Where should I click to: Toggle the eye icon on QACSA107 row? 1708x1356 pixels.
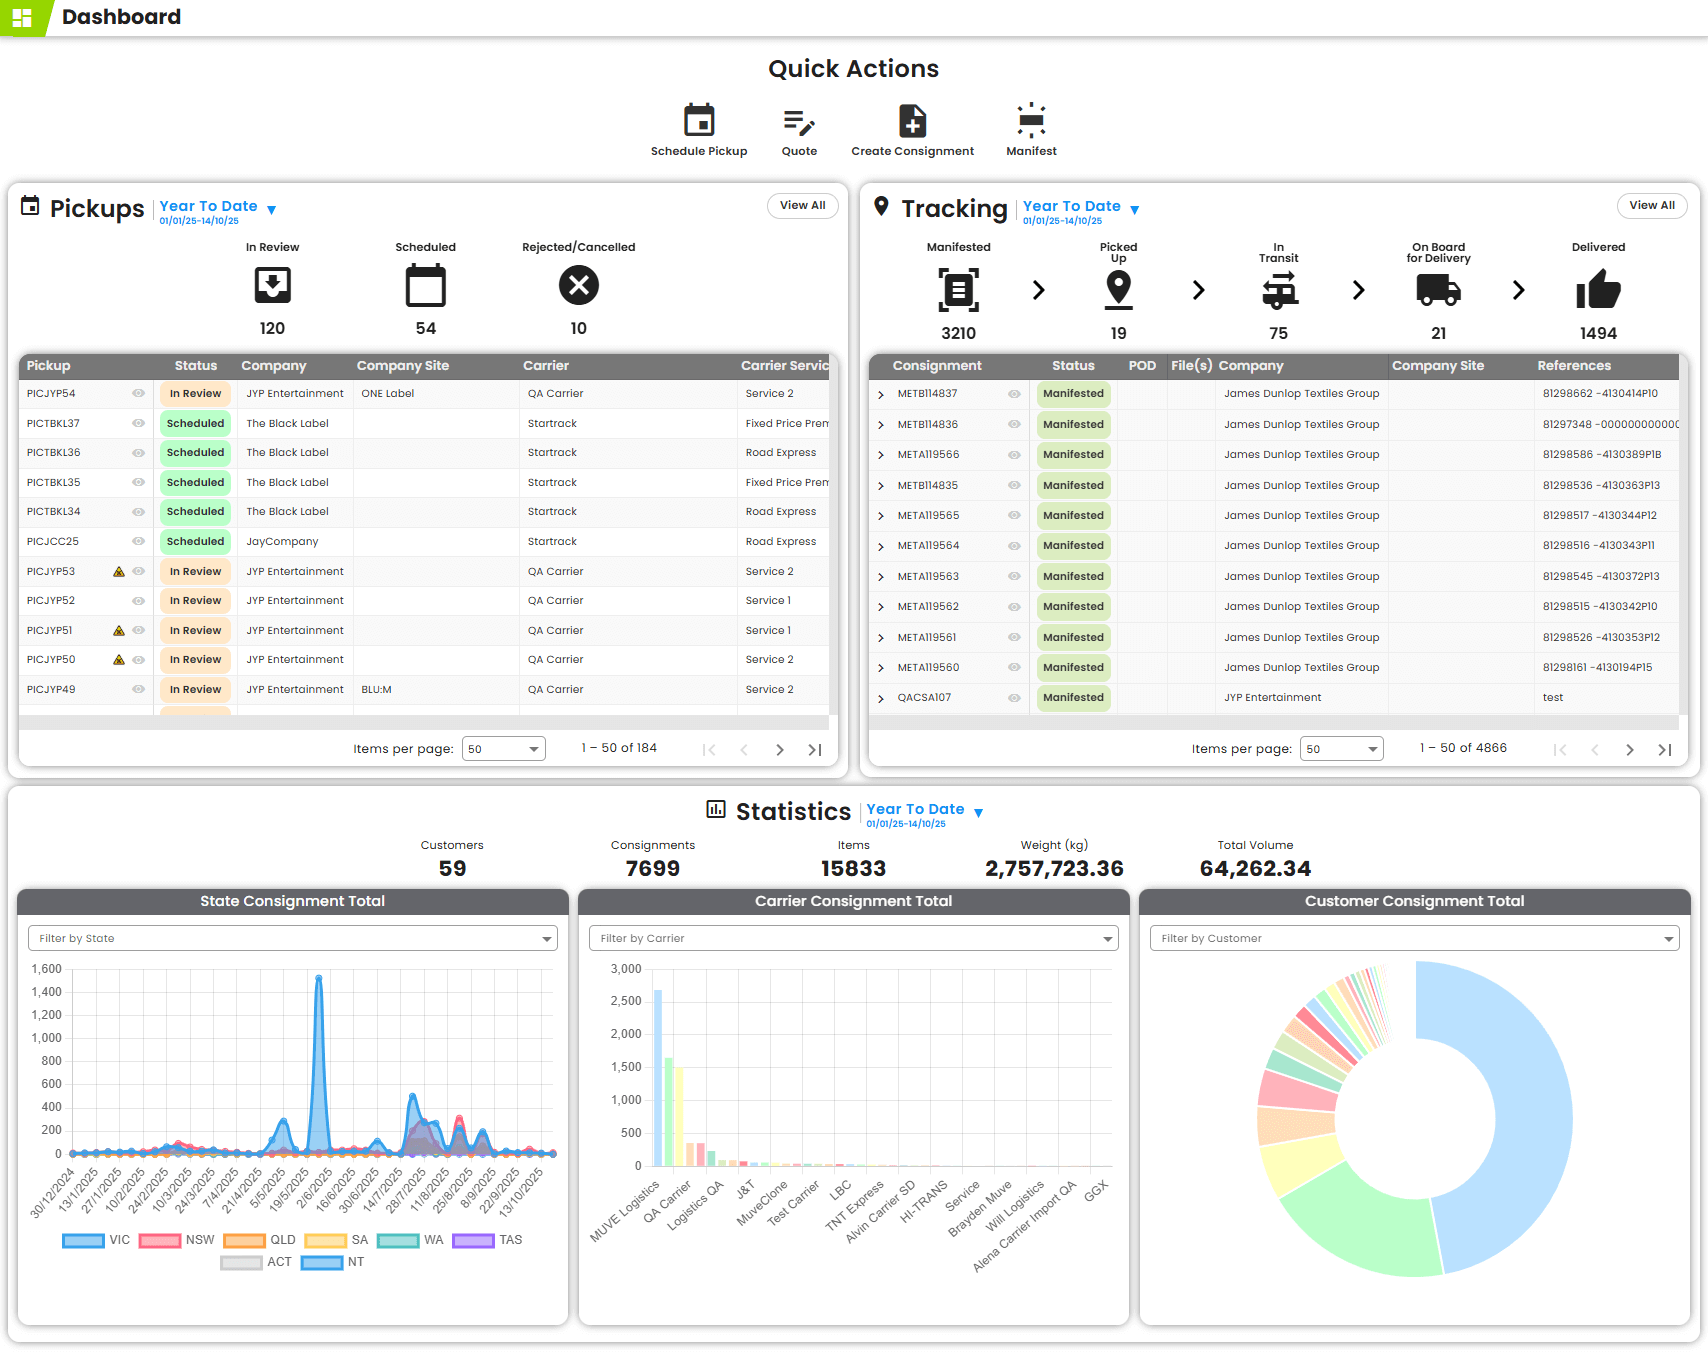tap(1014, 698)
